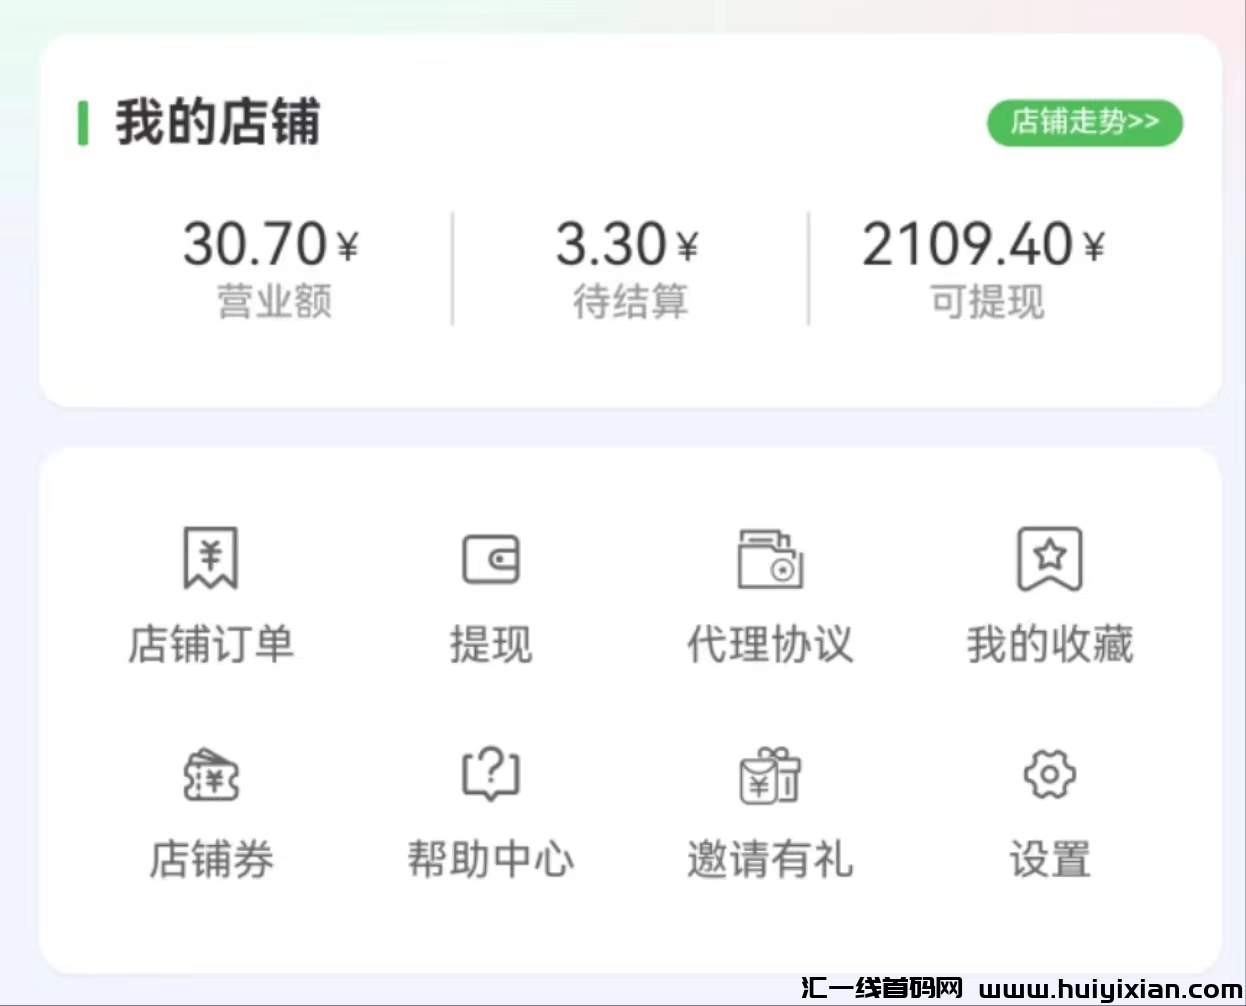Select the 帮助中心 text label
This screenshot has width=1246, height=1006.
(490, 859)
